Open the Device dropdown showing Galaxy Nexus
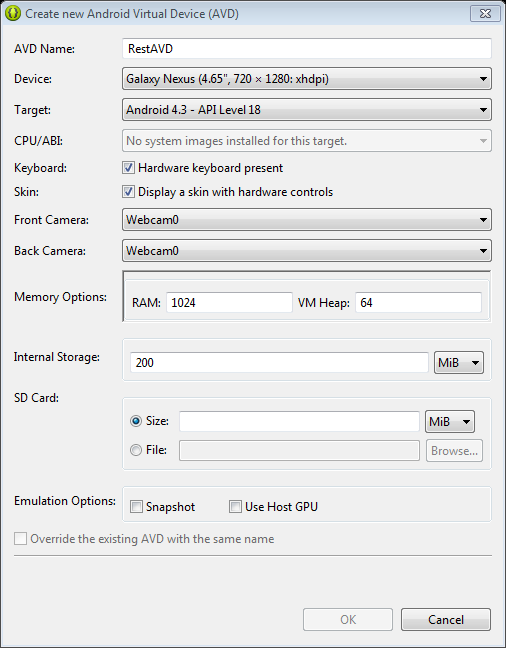This screenshot has height=648, width=506. [307, 79]
